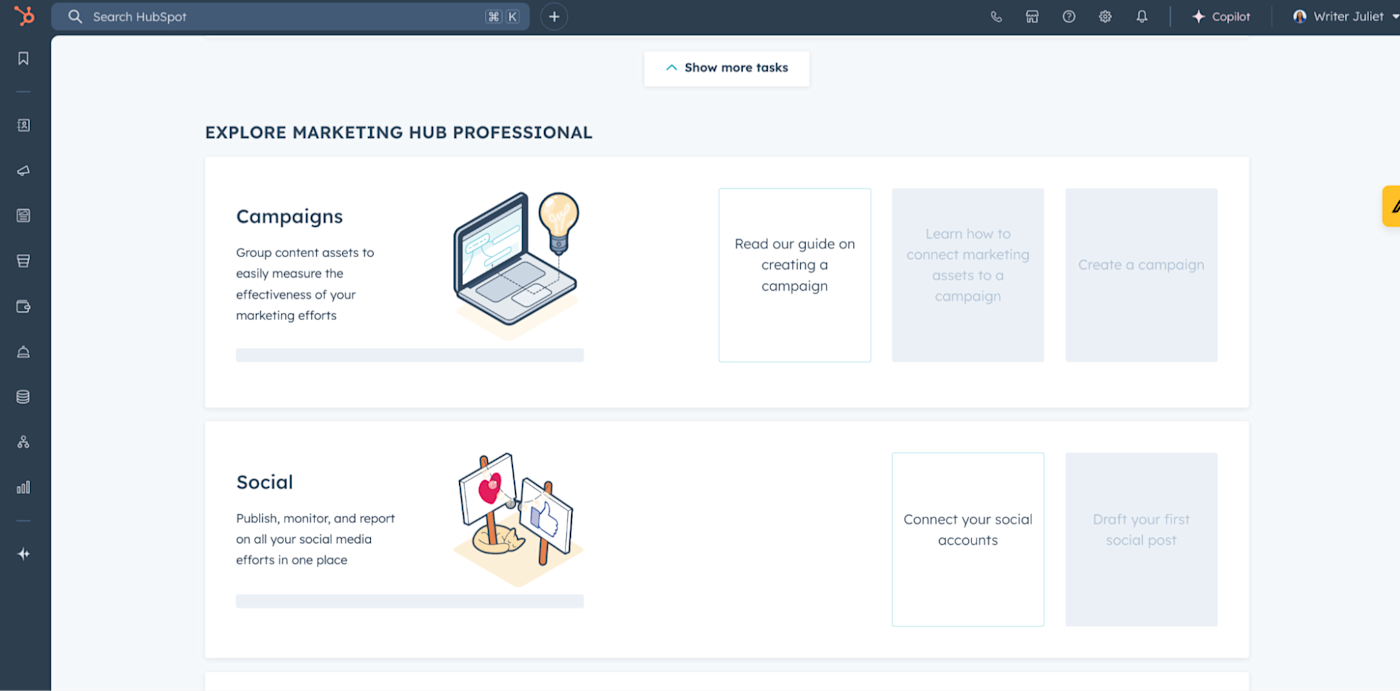This screenshot has width=1400, height=691.
Task: Select the Create a campaign card
Action: click(1141, 275)
